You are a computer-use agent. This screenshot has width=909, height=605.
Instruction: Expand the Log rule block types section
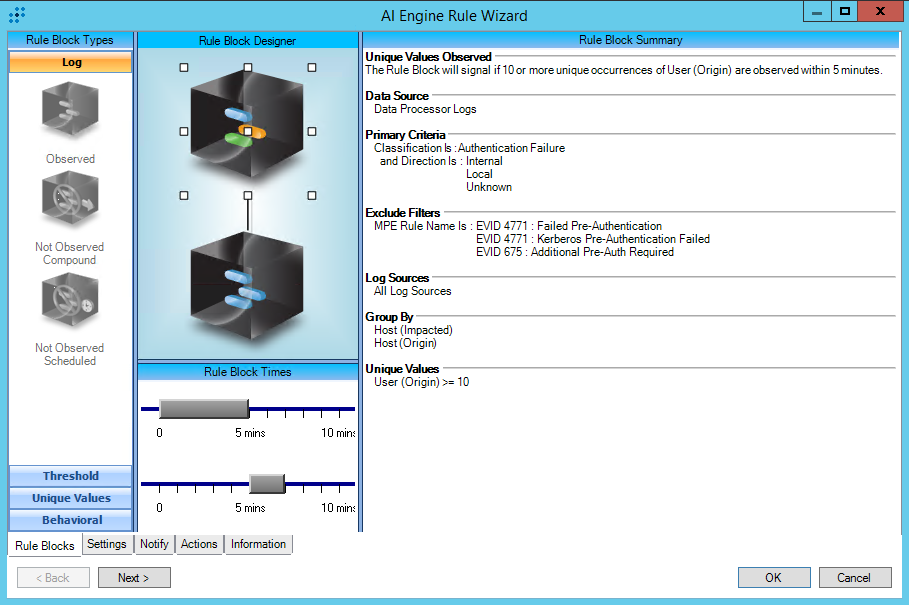[x=70, y=62]
